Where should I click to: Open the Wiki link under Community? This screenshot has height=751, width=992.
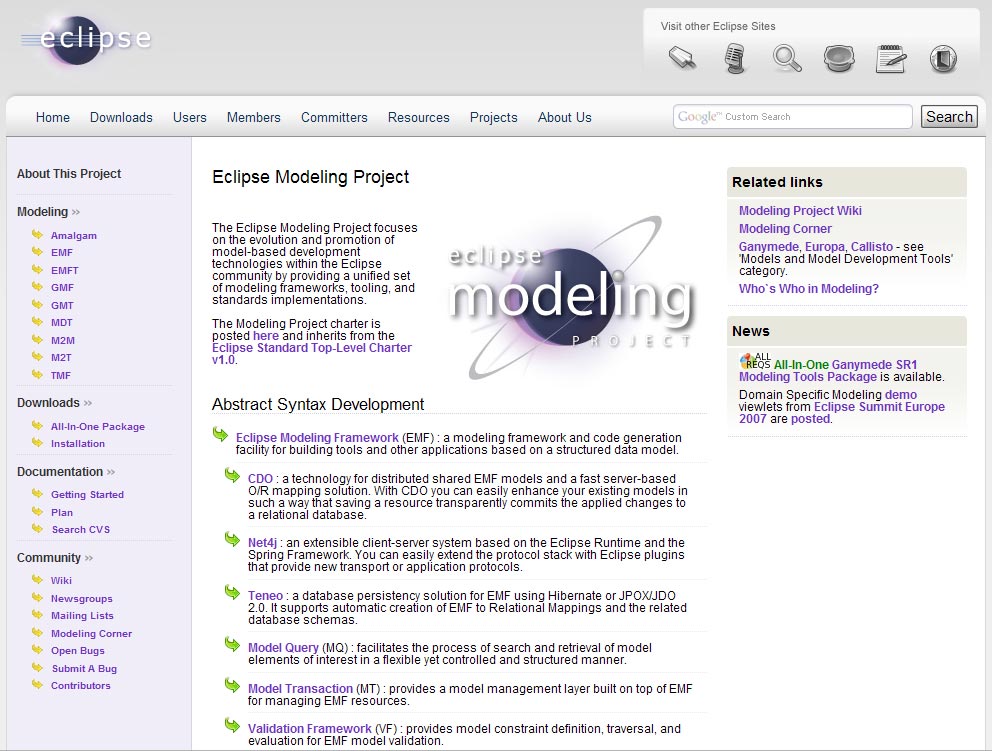click(x=61, y=580)
